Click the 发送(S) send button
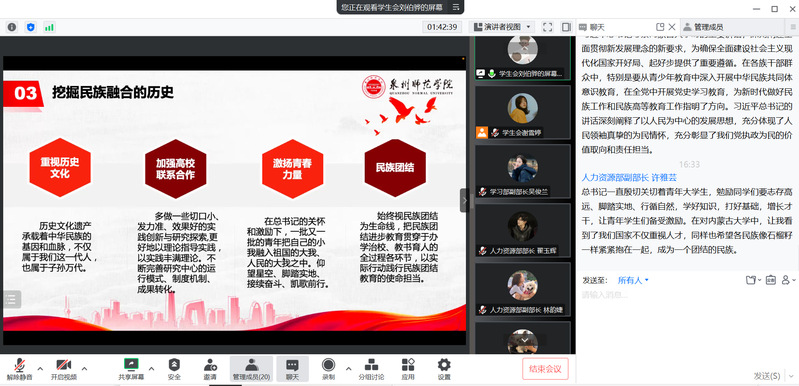Viewport: 799px width, 386px height. (766, 376)
